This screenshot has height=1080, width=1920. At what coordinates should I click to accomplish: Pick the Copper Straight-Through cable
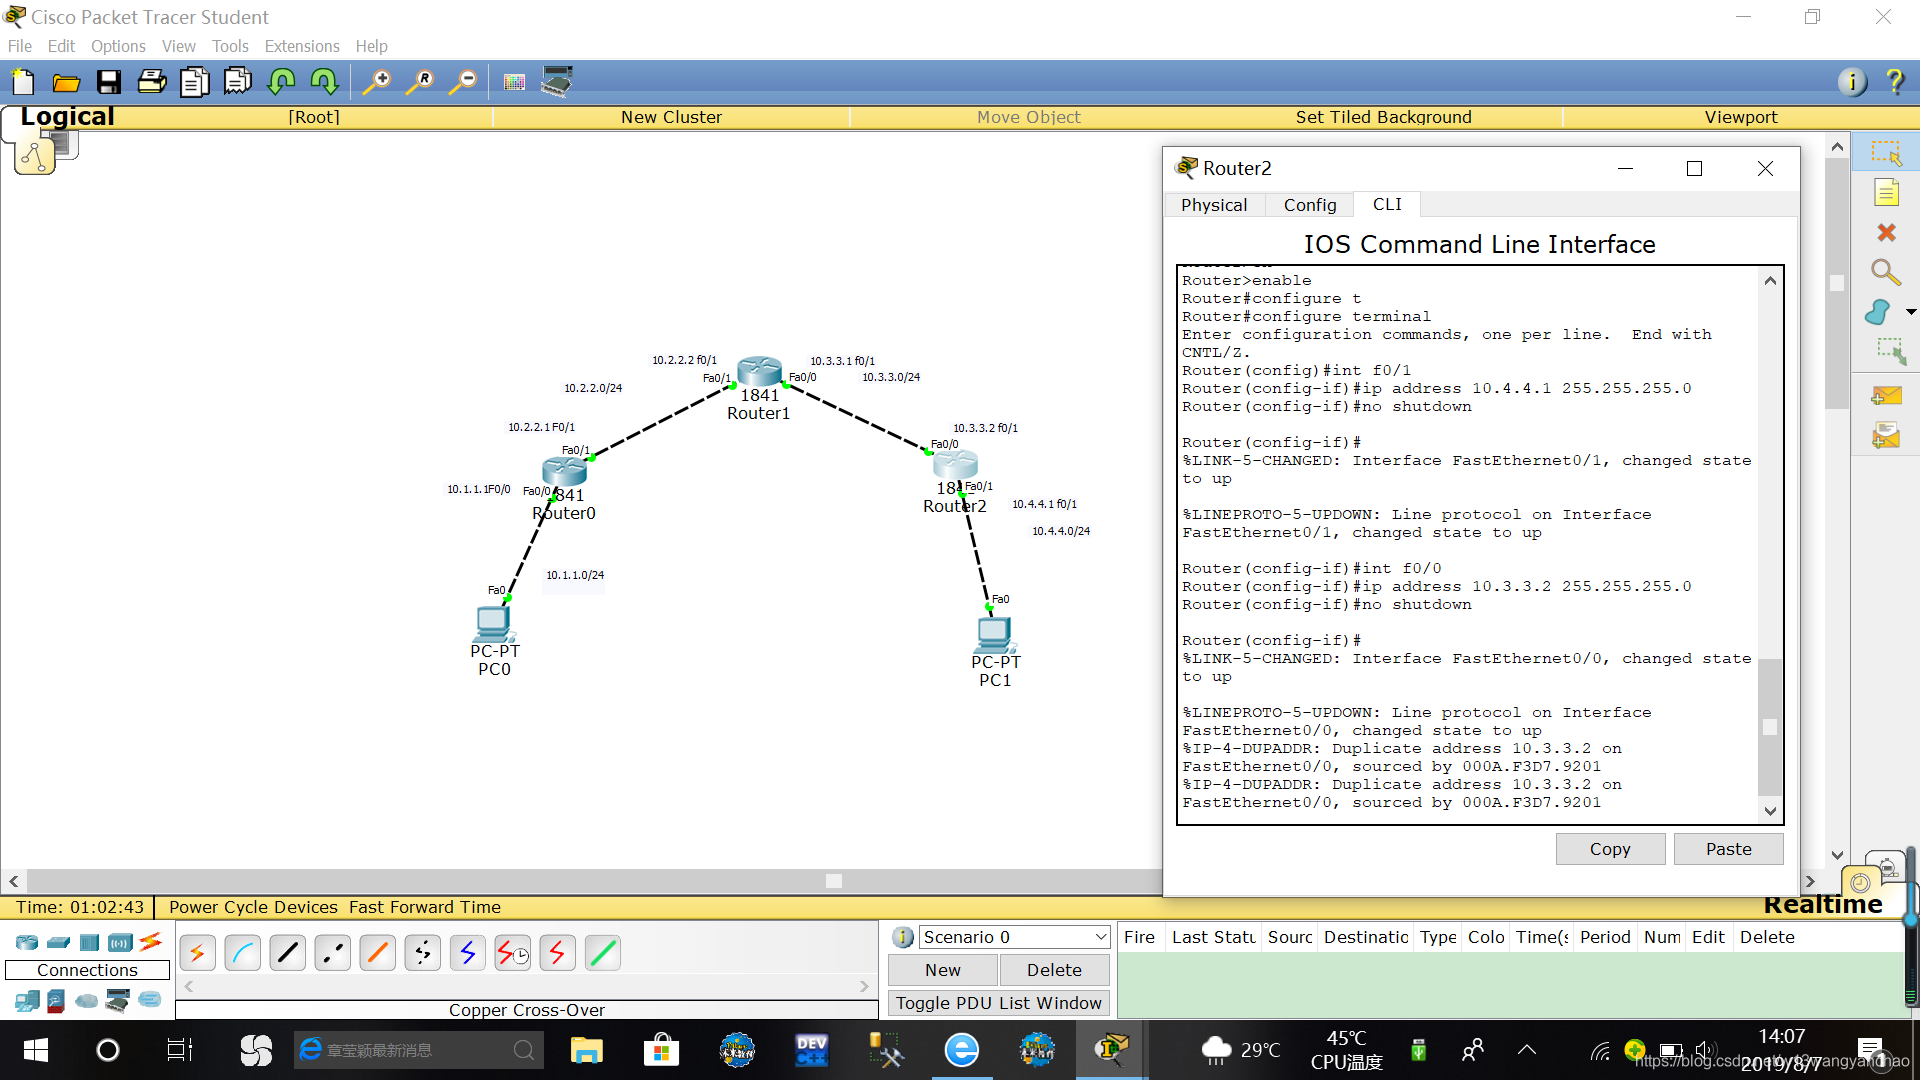tap(288, 953)
